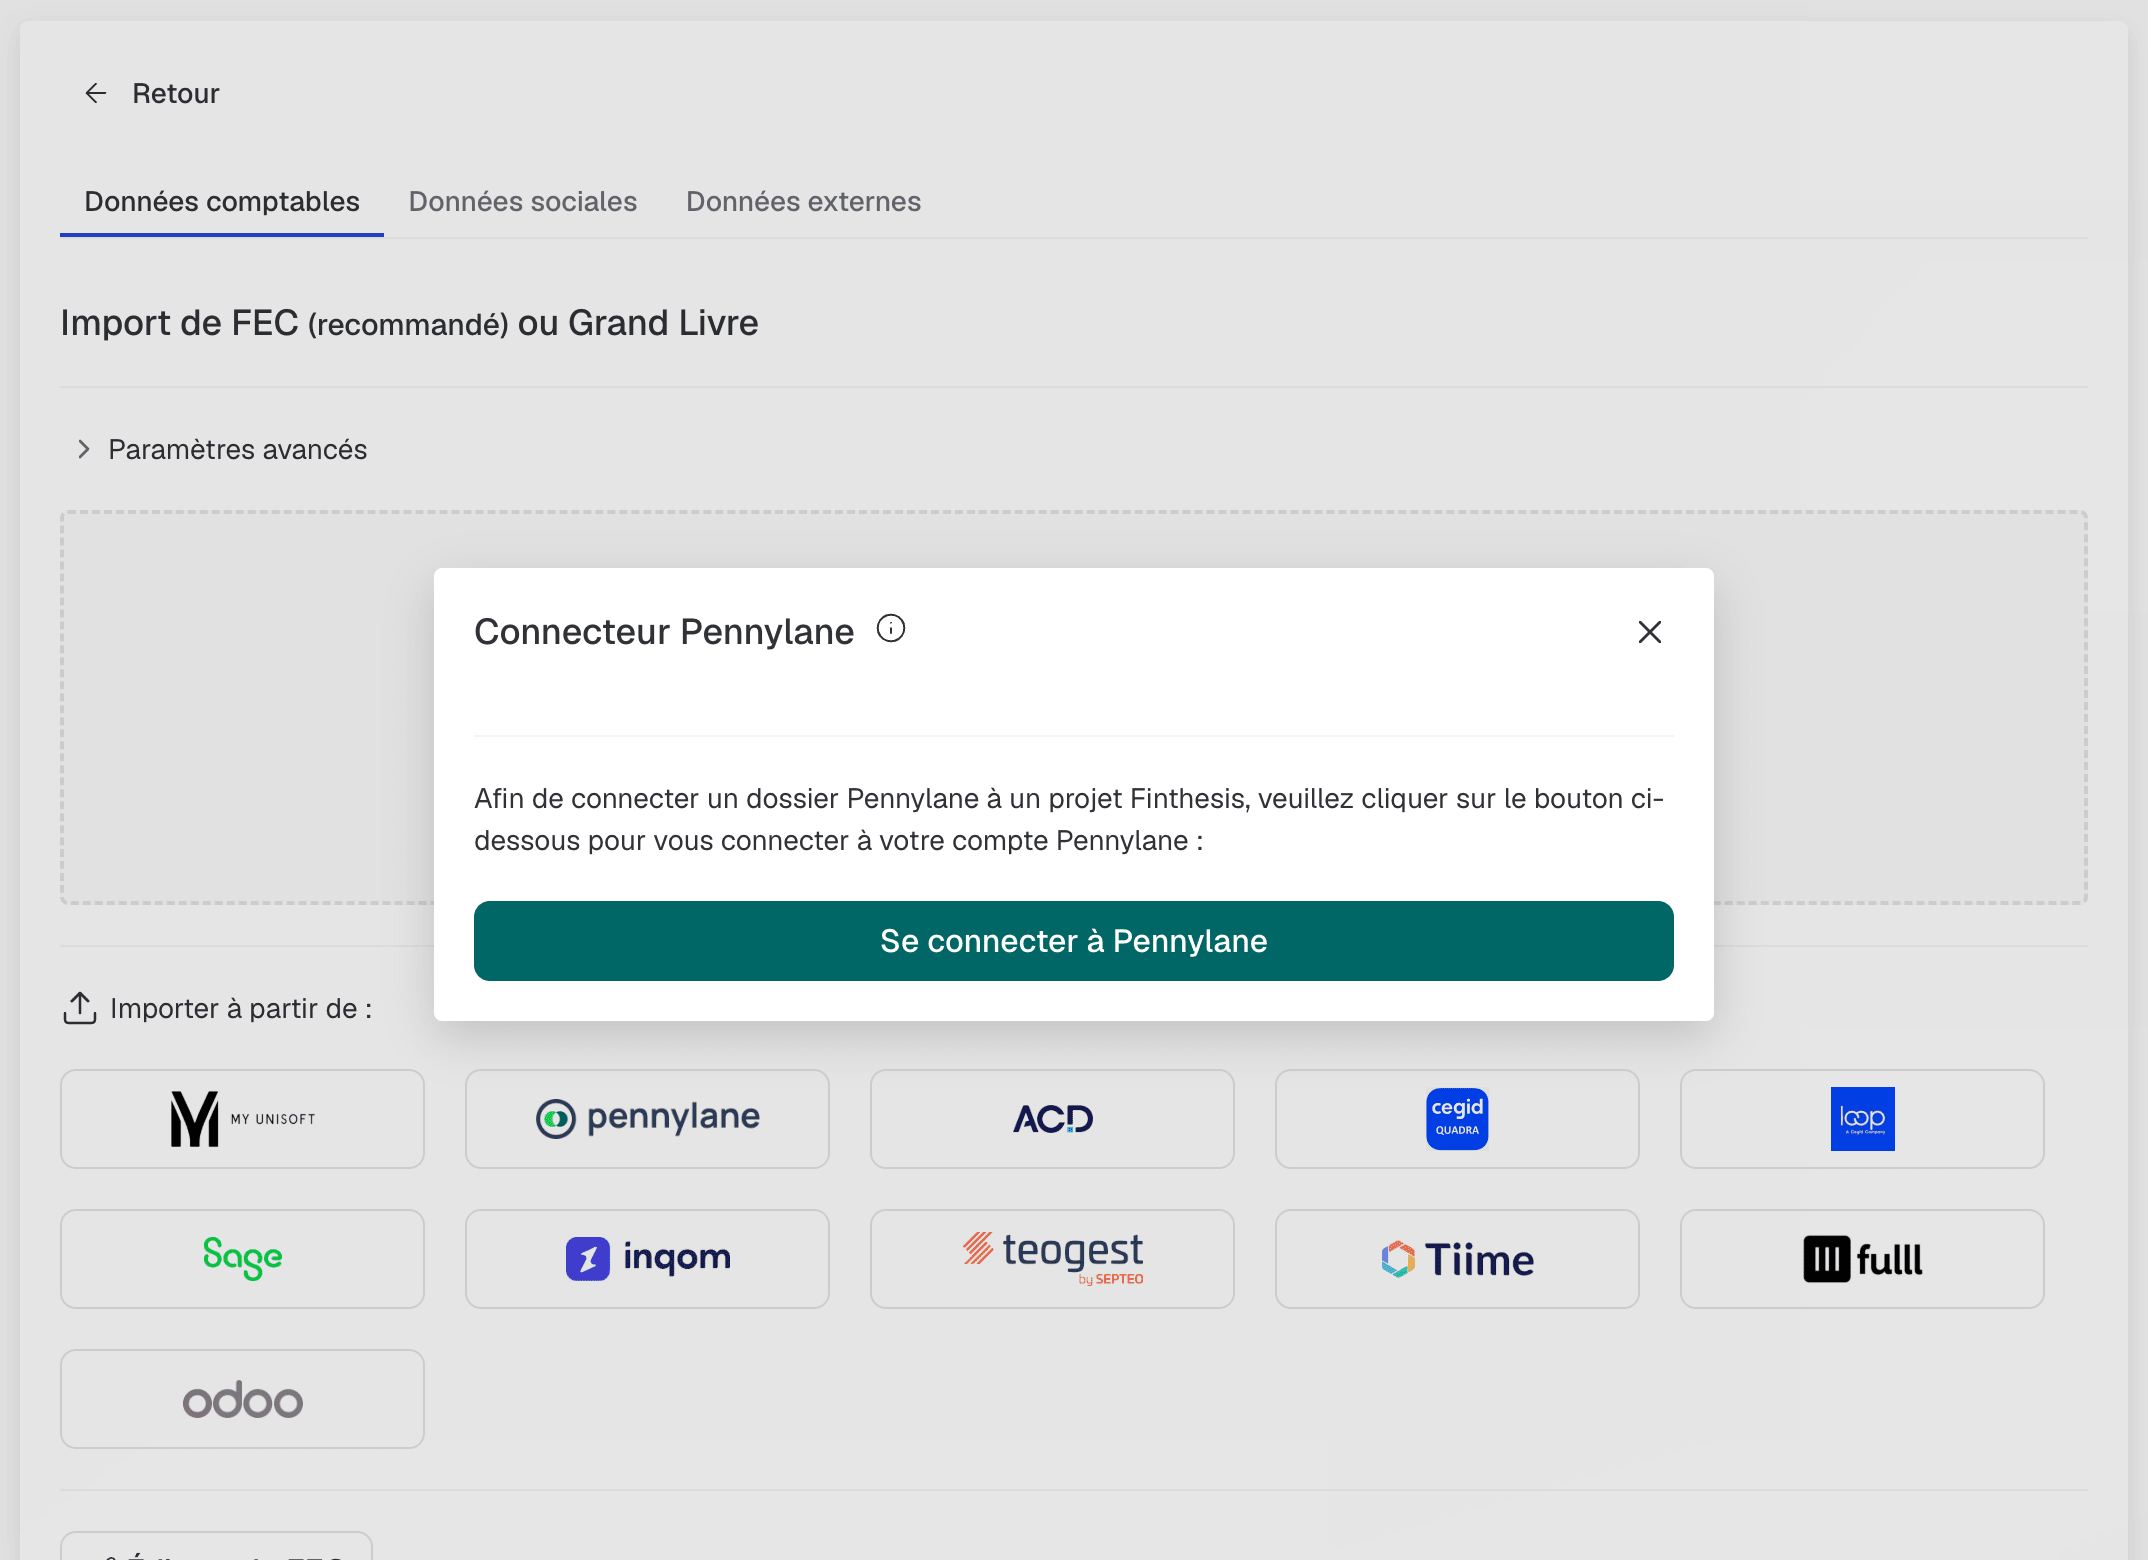2148x1560 pixels.
Task: Choose the Fulll import logo
Action: pyautogui.click(x=1862, y=1259)
